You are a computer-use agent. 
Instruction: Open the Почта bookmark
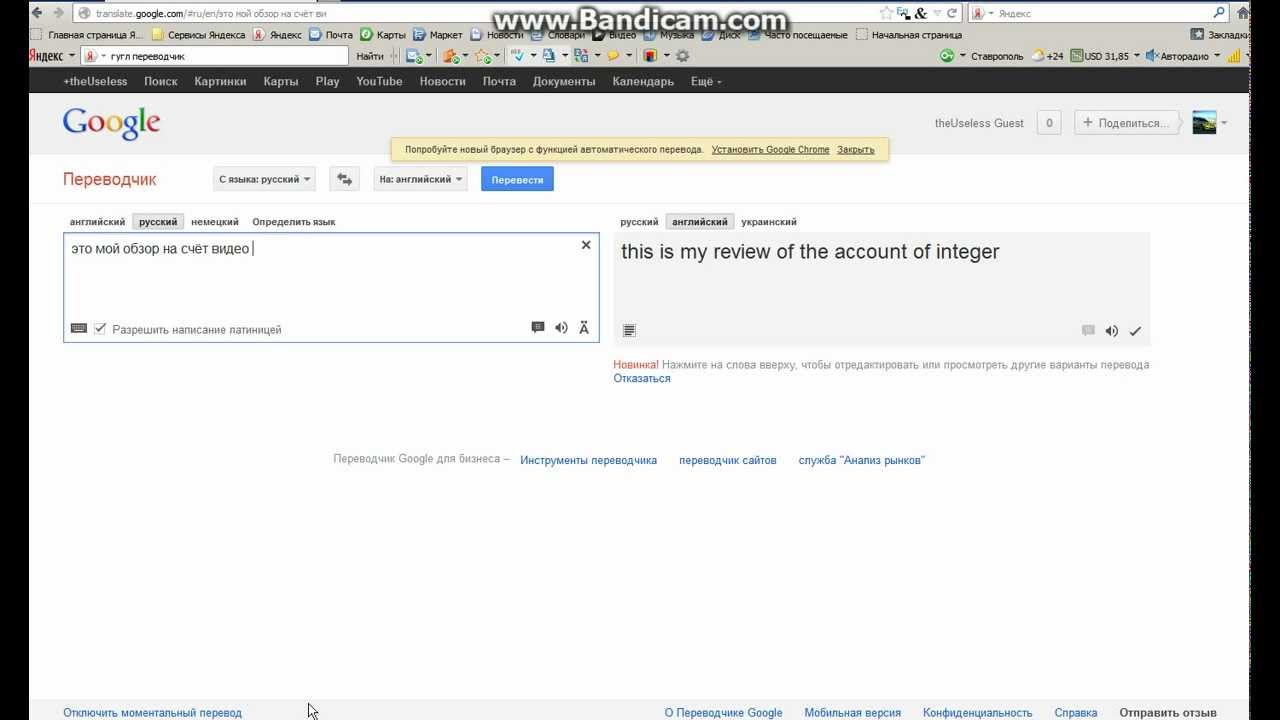coord(331,35)
